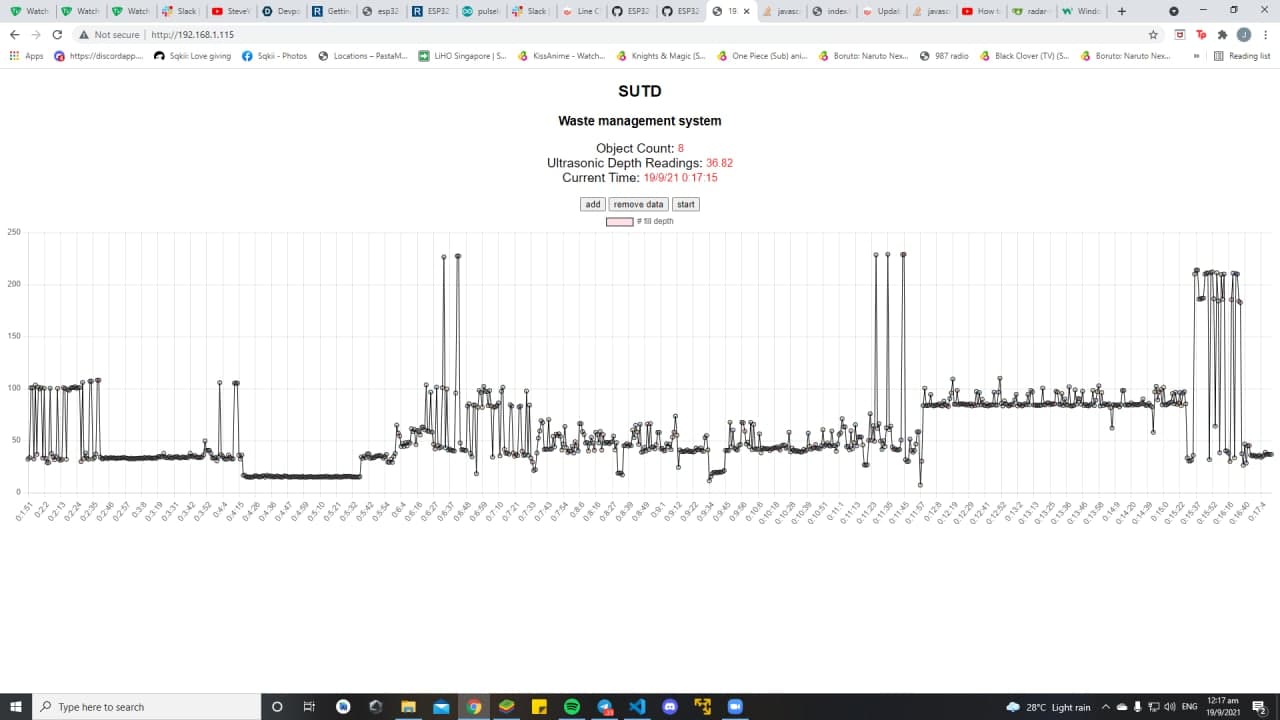Select the pink fill depth color swatch

pos(618,221)
